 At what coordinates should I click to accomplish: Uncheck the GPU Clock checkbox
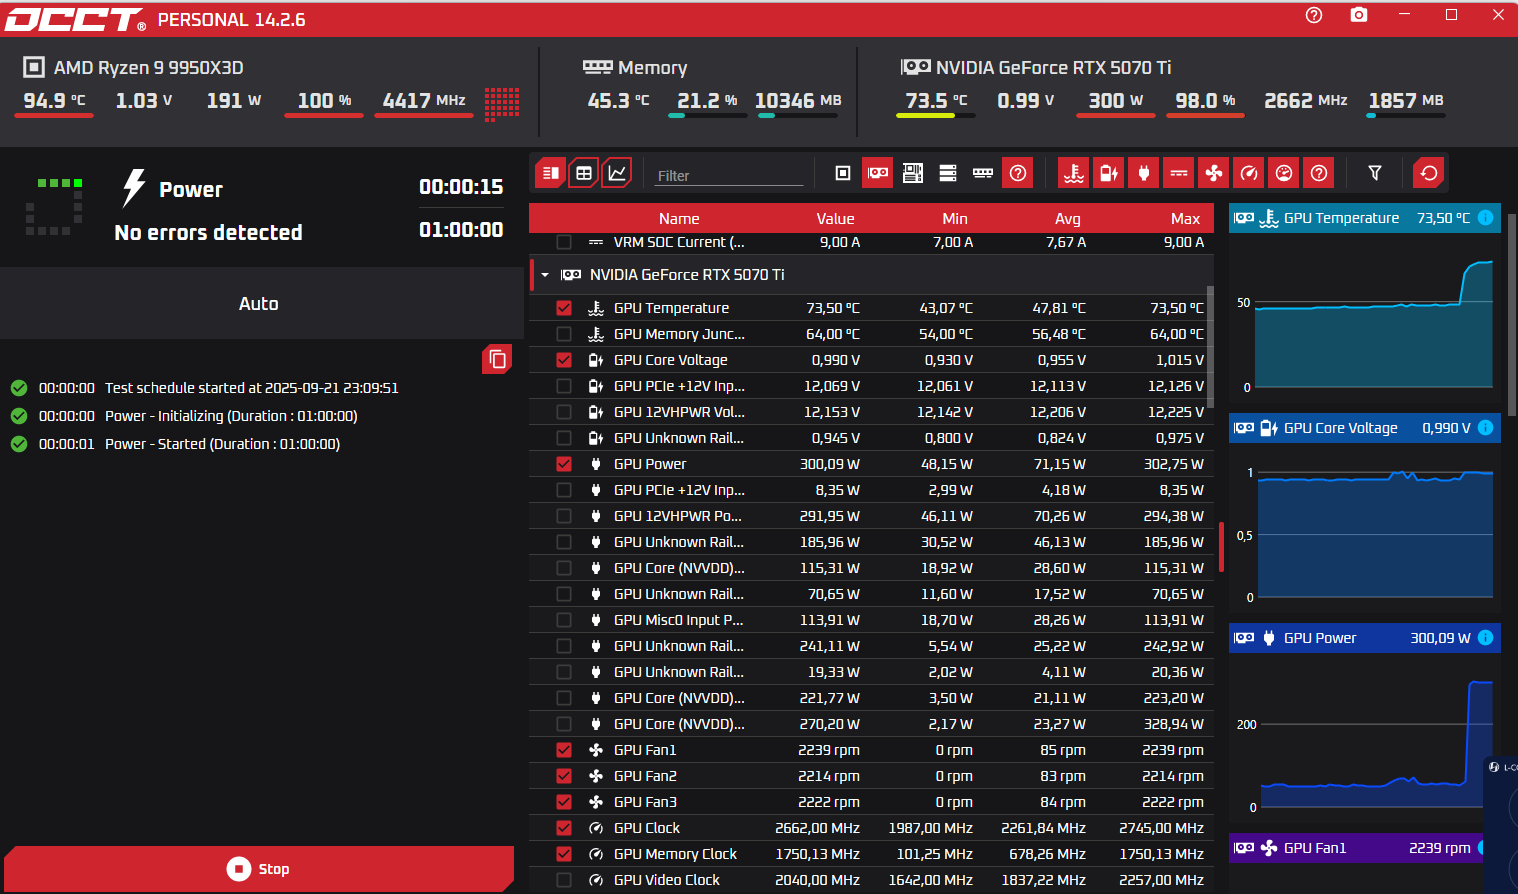(x=564, y=828)
